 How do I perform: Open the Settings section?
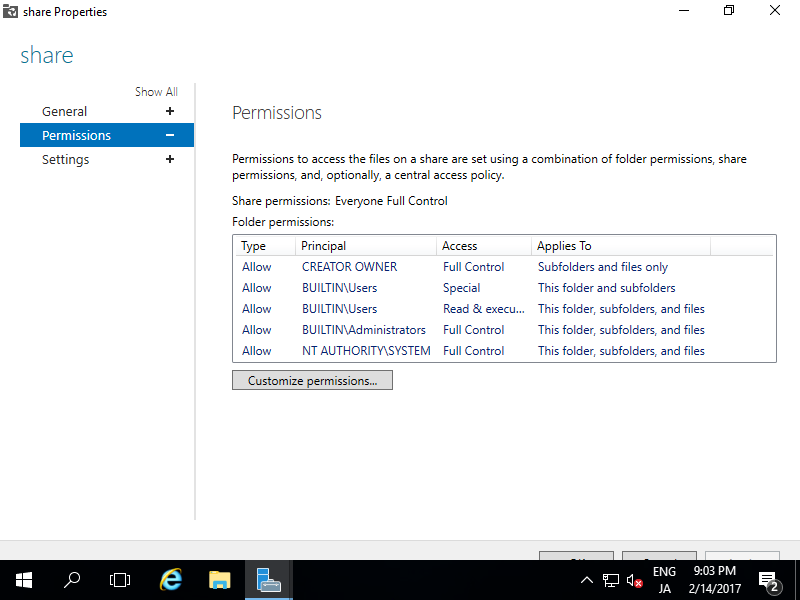pyautogui.click(x=65, y=159)
